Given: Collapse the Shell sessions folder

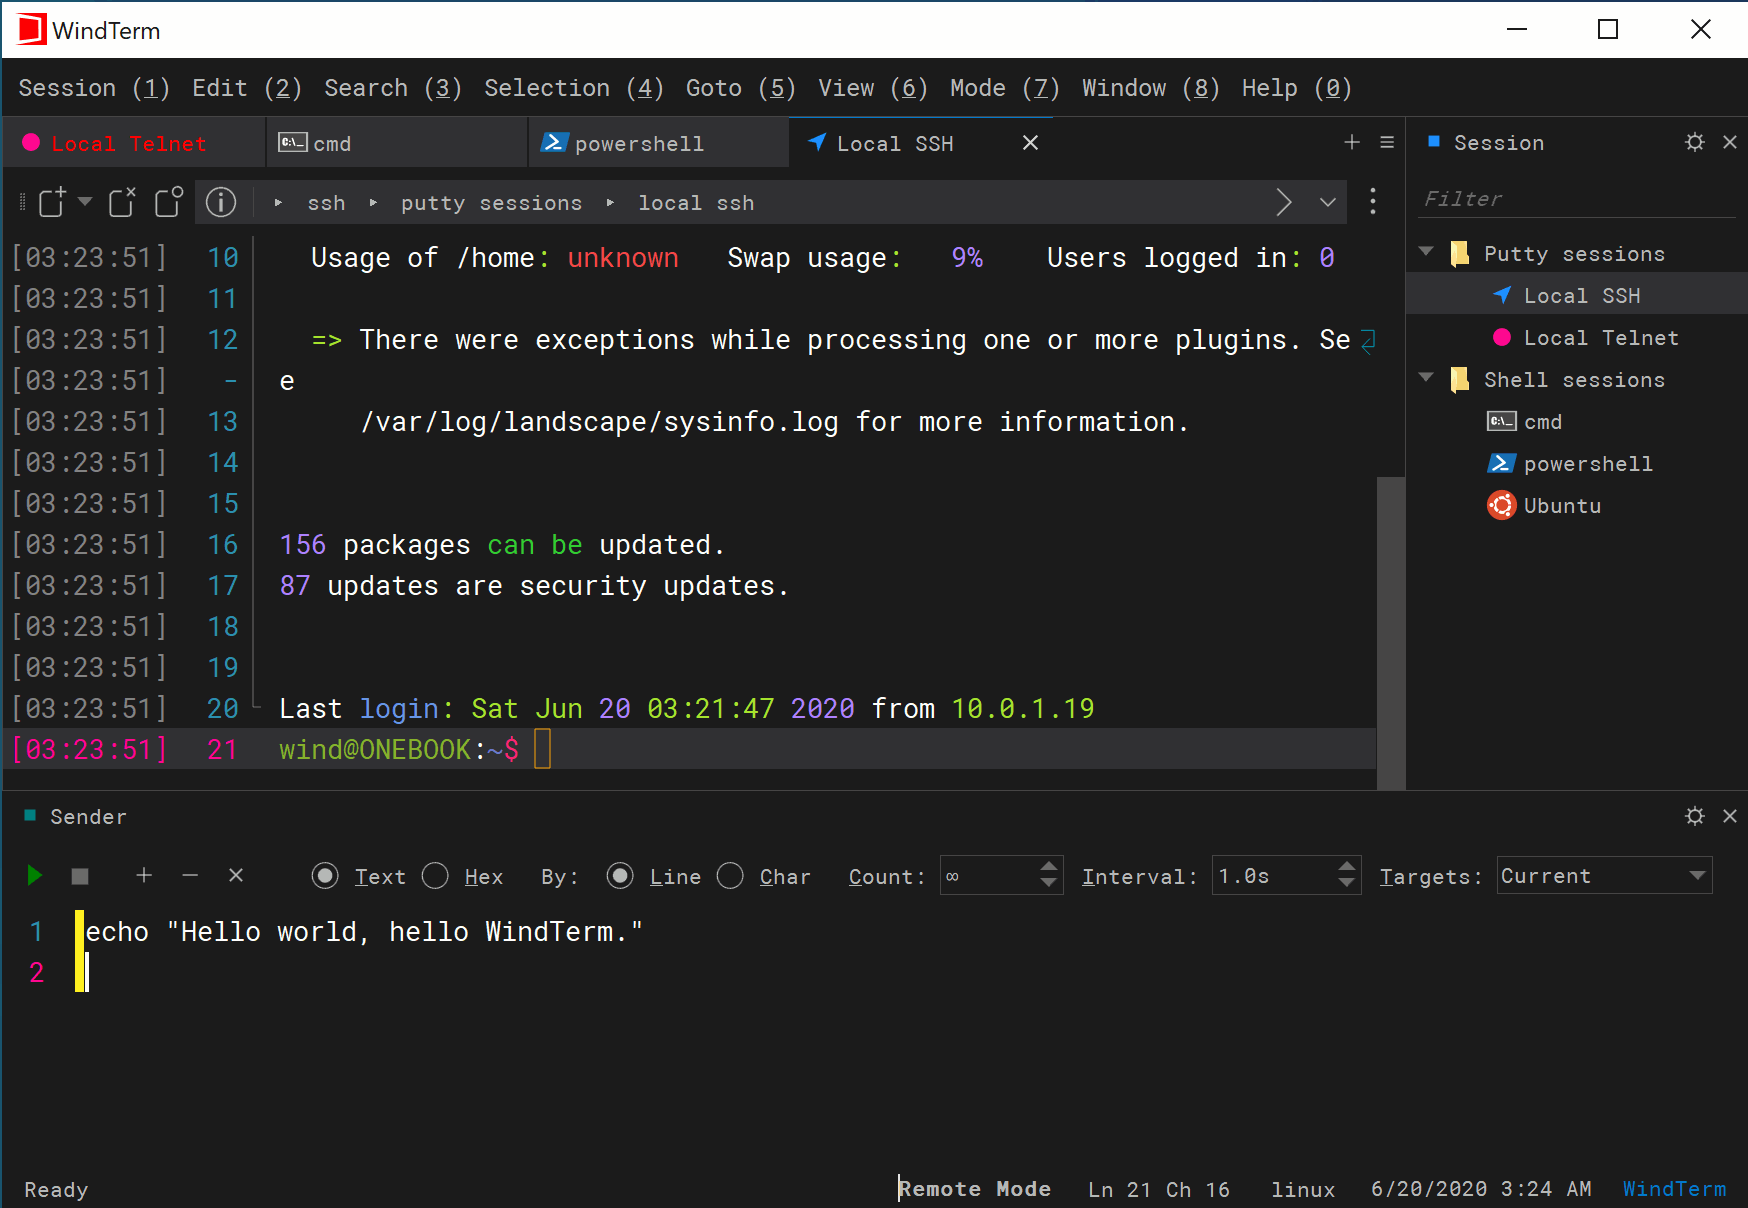Looking at the screenshot, I should [x=1427, y=378].
